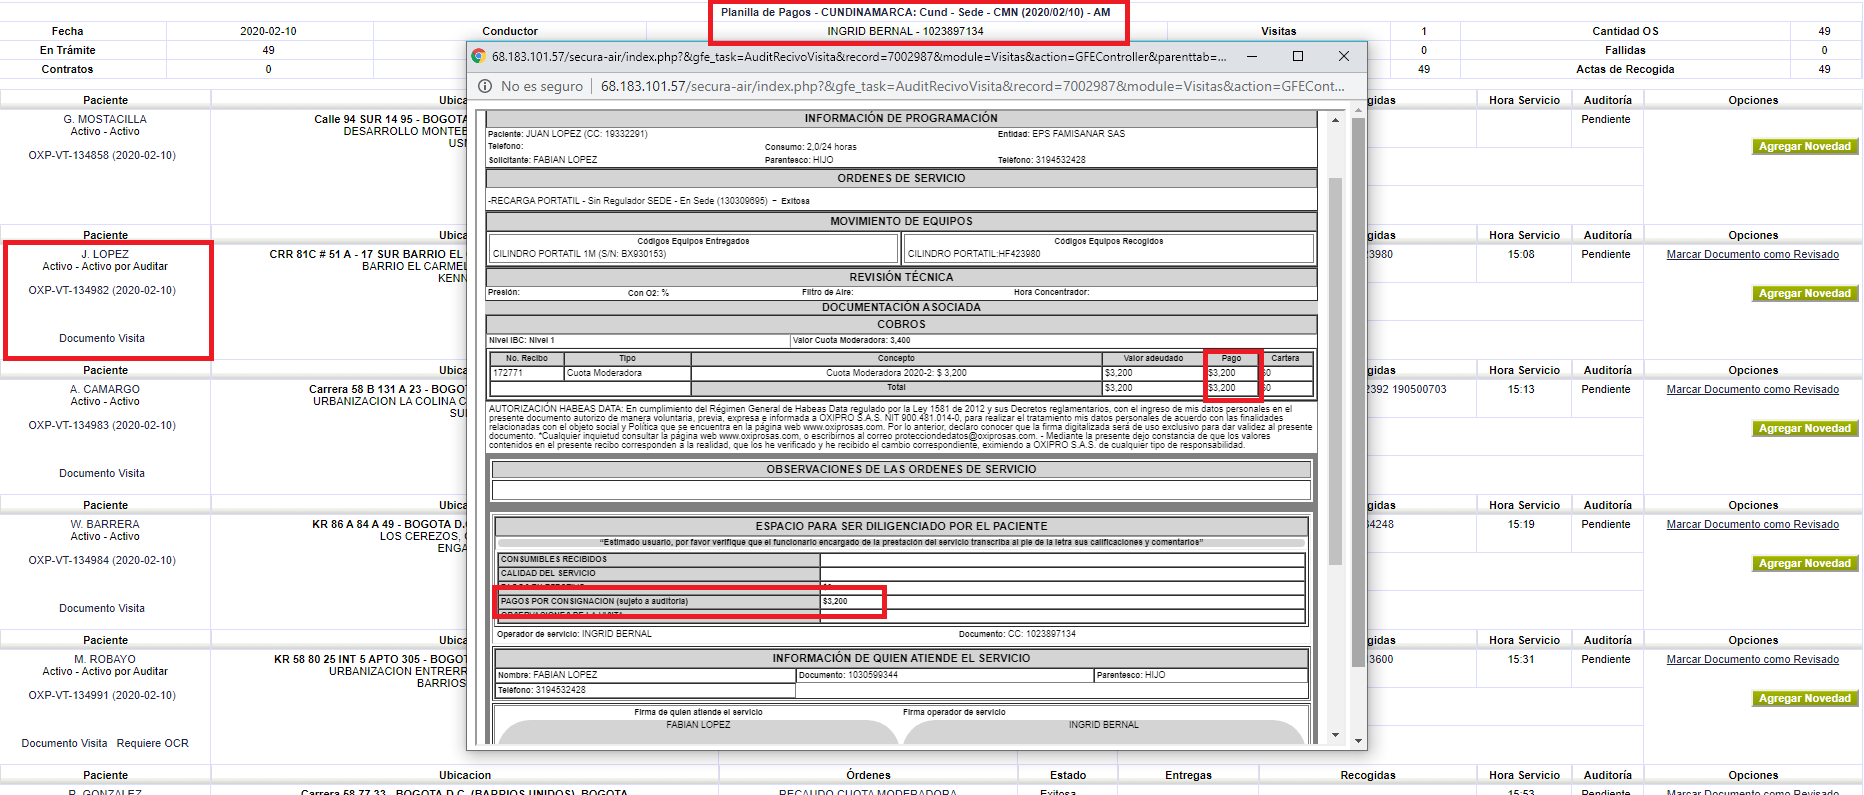Open Documento Visita for A. CAMARGO
The image size is (1864, 795).
[x=102, y=474]
